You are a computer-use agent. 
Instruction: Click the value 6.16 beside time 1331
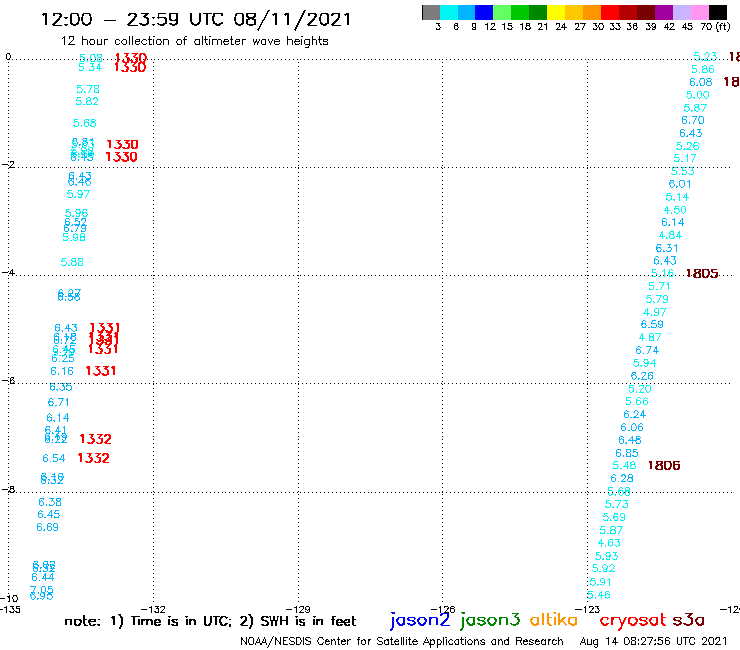(62, 371)
